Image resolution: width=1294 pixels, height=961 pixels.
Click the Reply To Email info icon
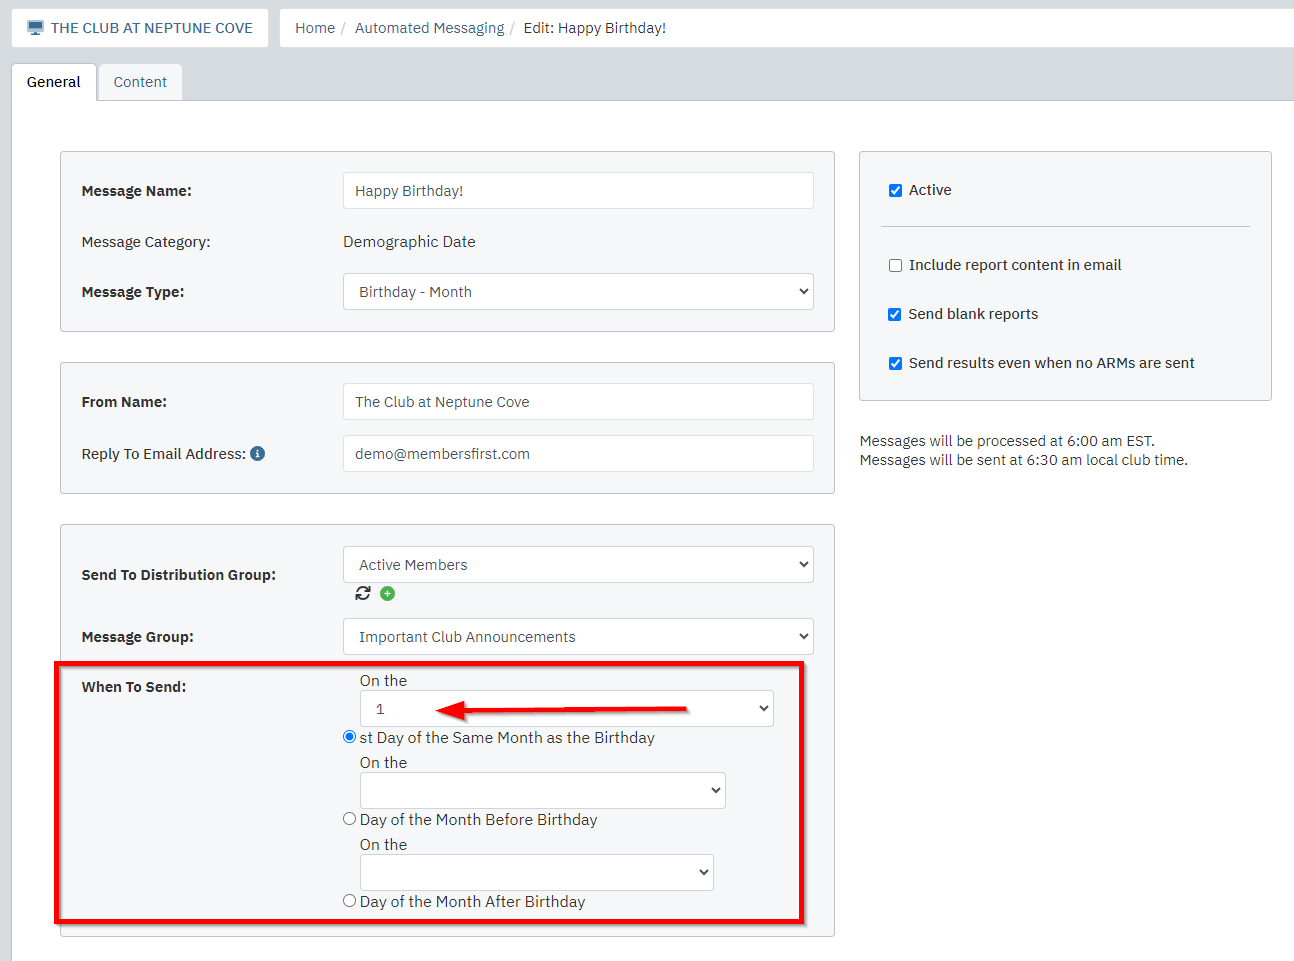click(258, 454)
